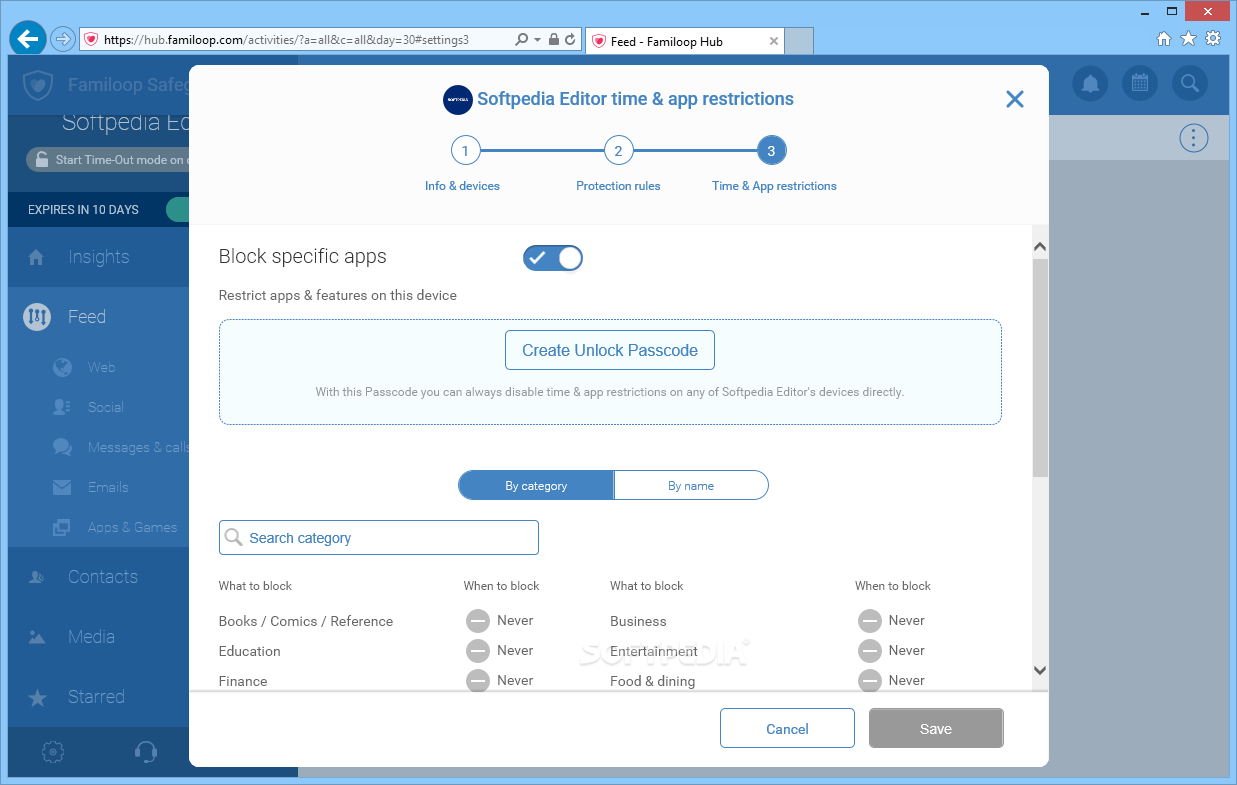Click the address bar search magnifier
Viewport: 1237px width, 785px height.
tap(521, 40)
